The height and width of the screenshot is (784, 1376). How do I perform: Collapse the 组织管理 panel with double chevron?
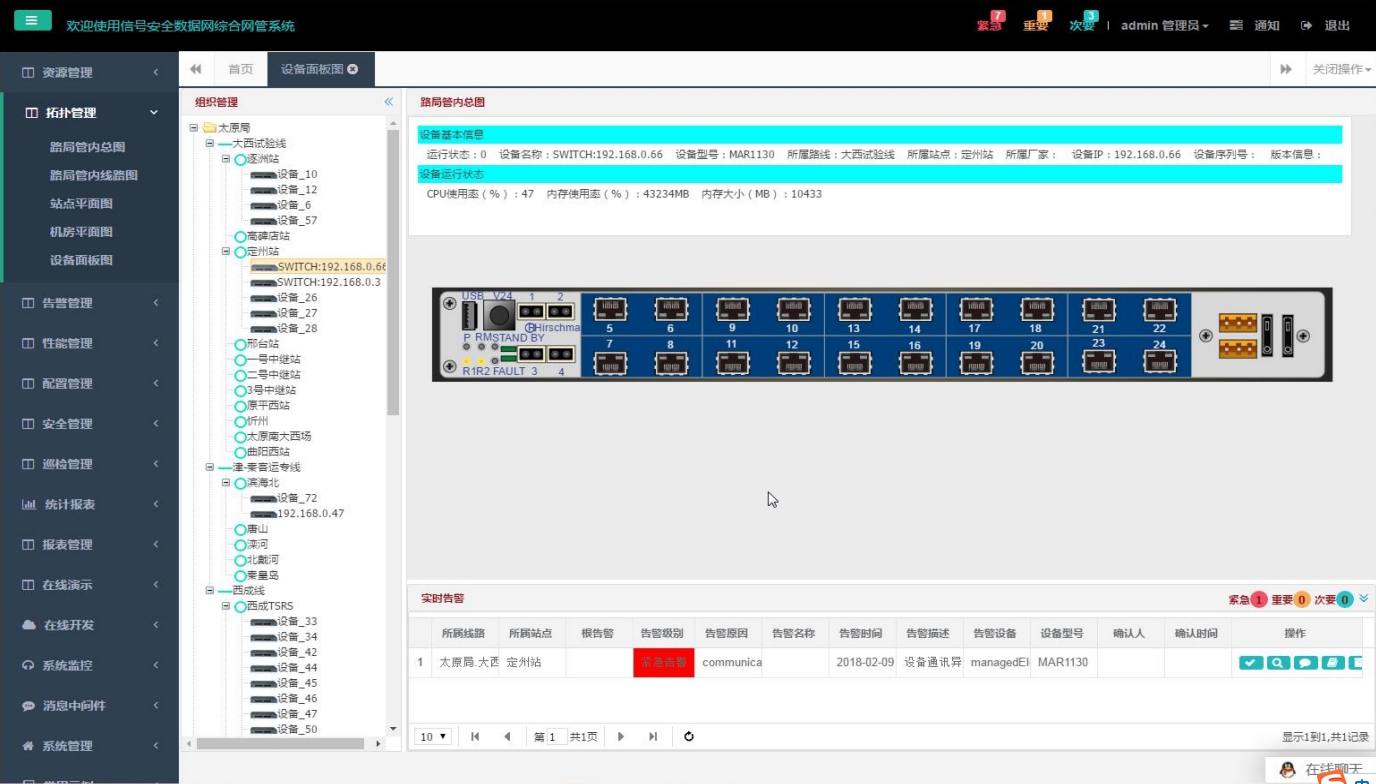point(389,102)
